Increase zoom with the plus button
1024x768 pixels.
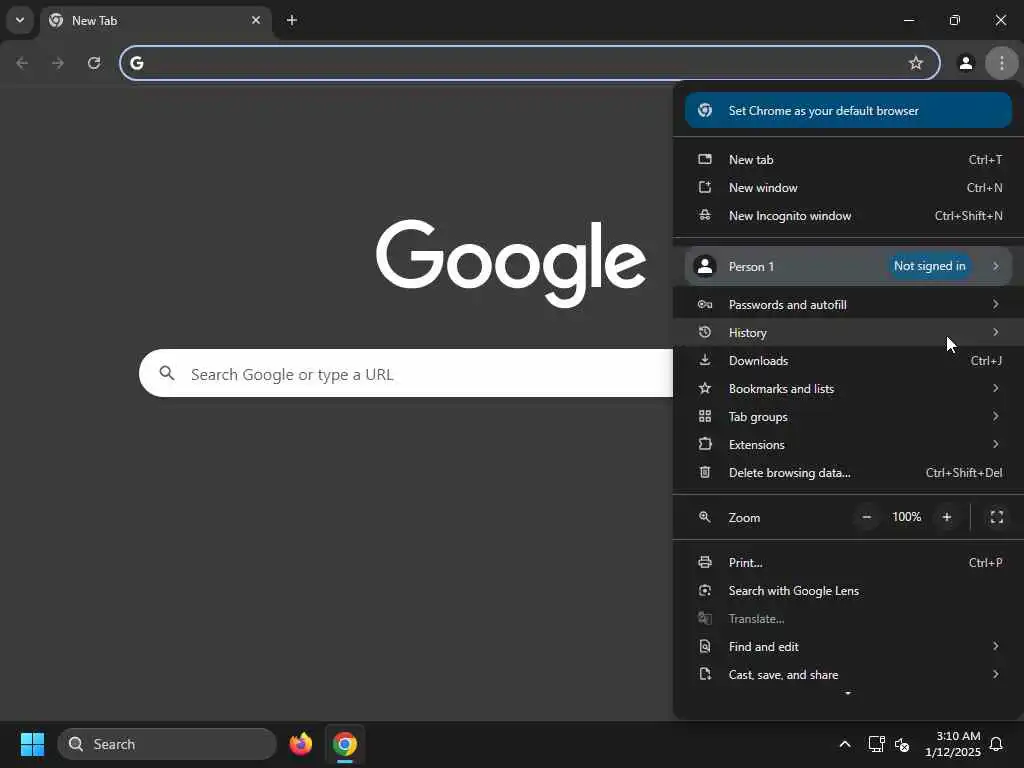tap(947, 517)
